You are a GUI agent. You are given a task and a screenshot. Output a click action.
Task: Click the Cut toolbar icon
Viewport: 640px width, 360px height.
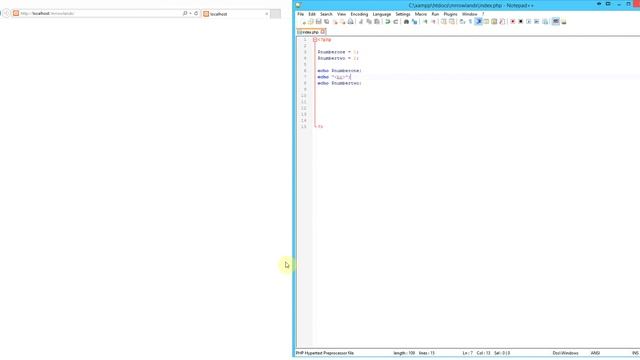click(361, 22)
